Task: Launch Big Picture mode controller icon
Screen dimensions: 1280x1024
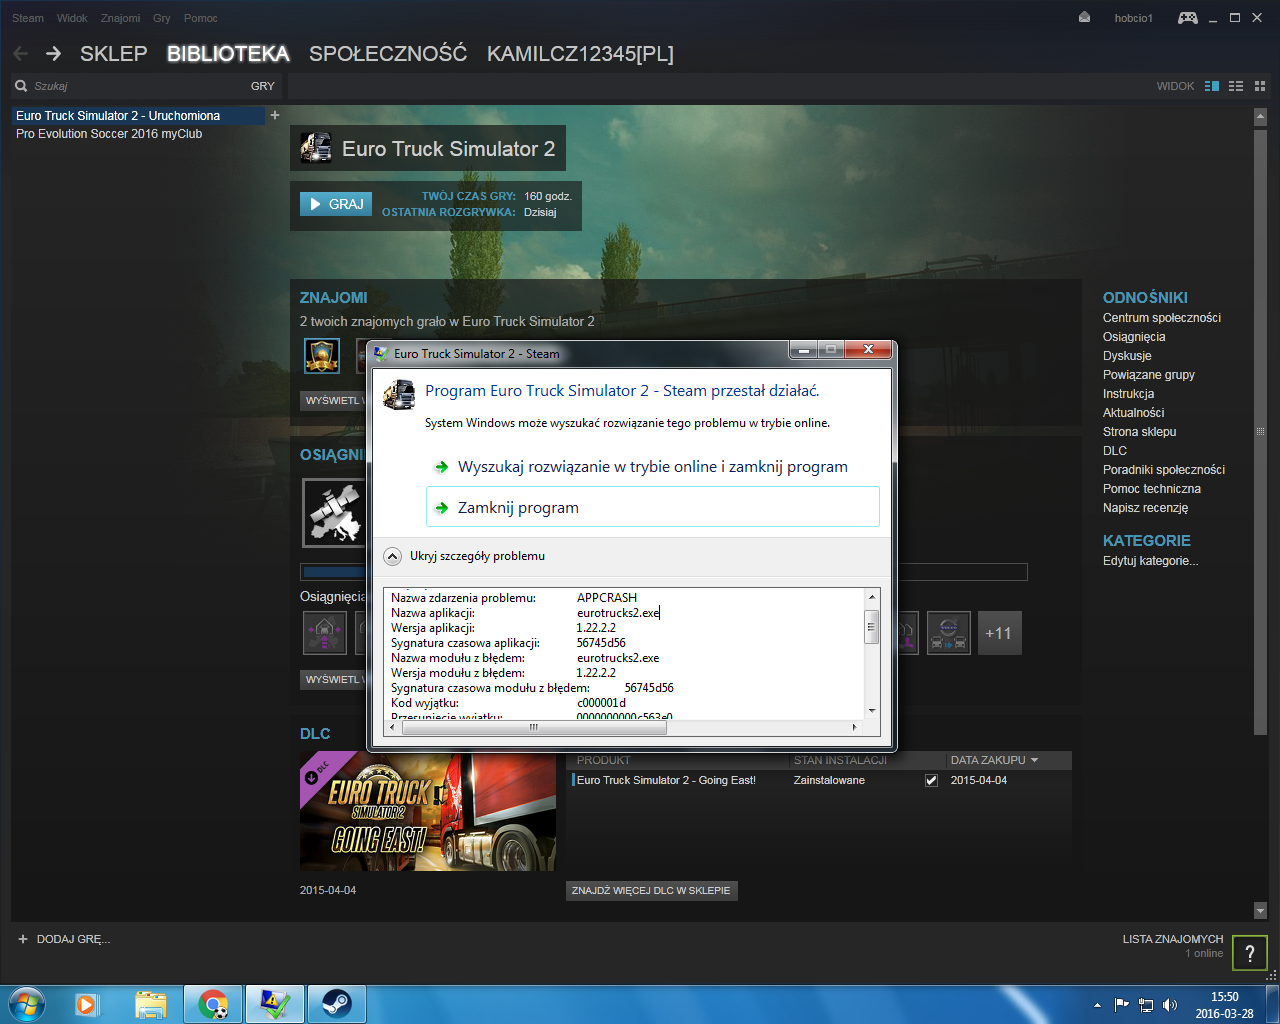Action: click(x=1188, y=18)
